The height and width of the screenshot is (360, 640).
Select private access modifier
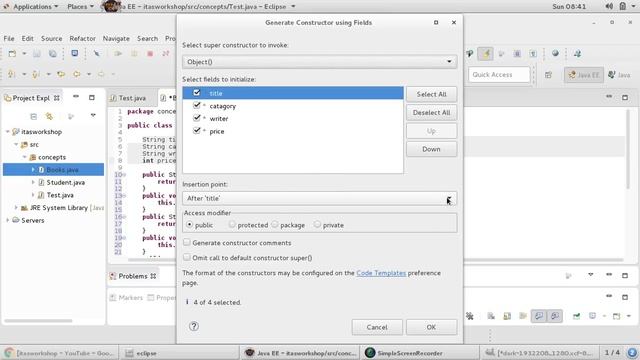click(317, 224)
